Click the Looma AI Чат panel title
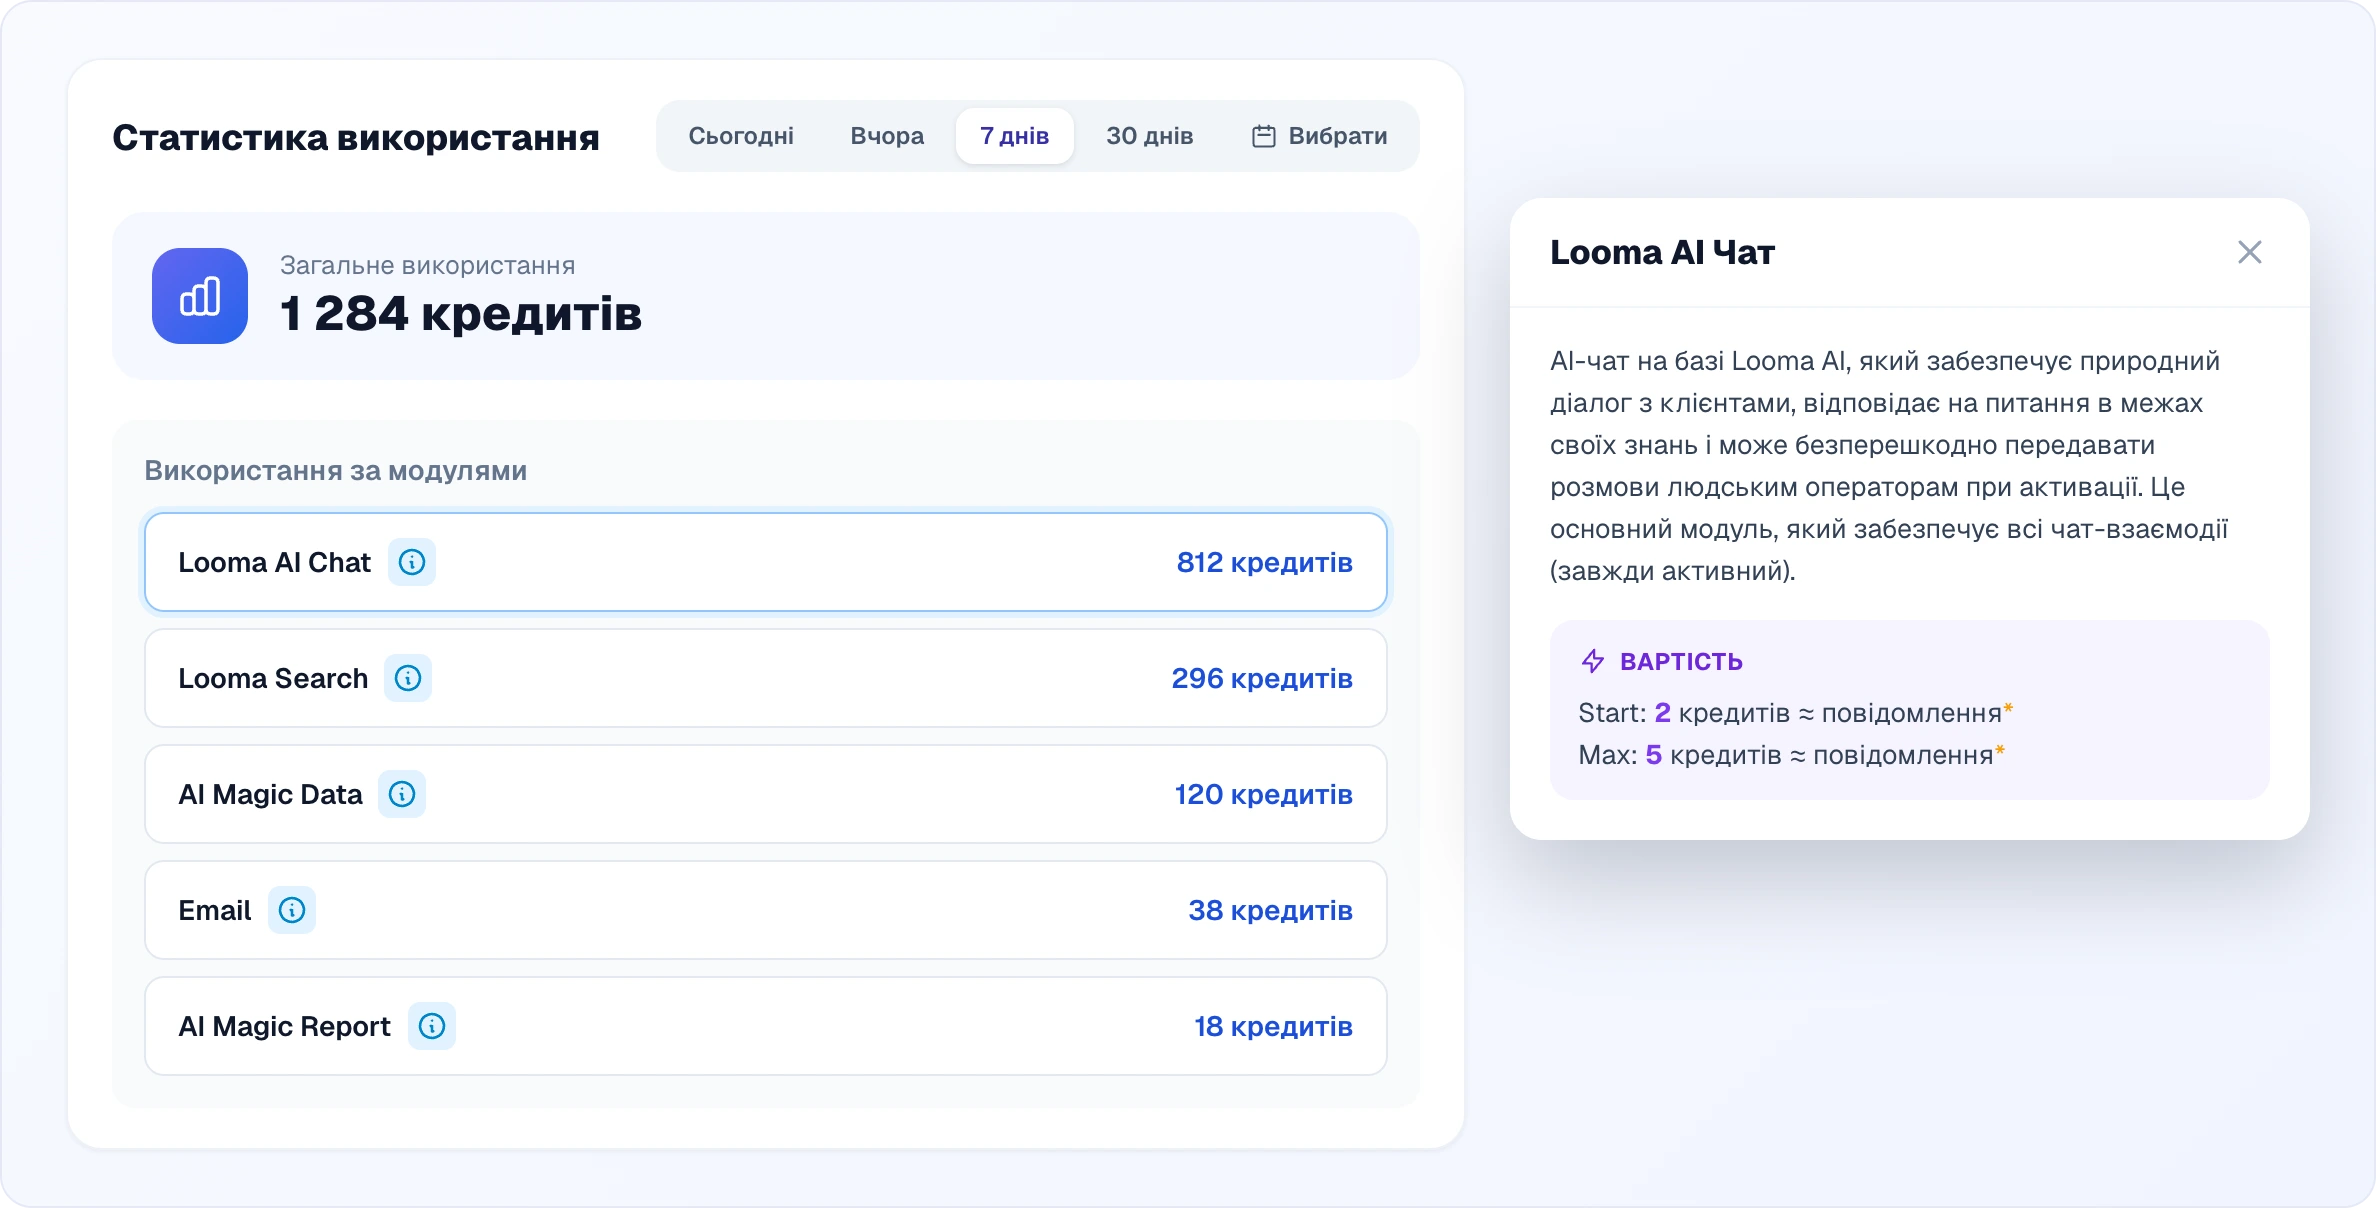Screen dimensions: 2376x1208 click(x=1663, y=252)
